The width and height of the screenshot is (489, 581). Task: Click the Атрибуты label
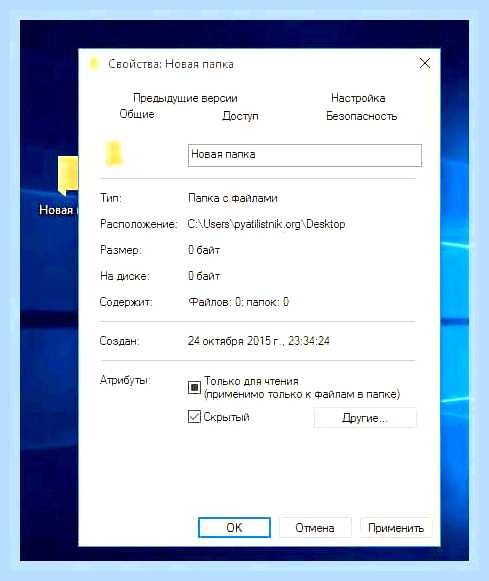tap(125, 380)
